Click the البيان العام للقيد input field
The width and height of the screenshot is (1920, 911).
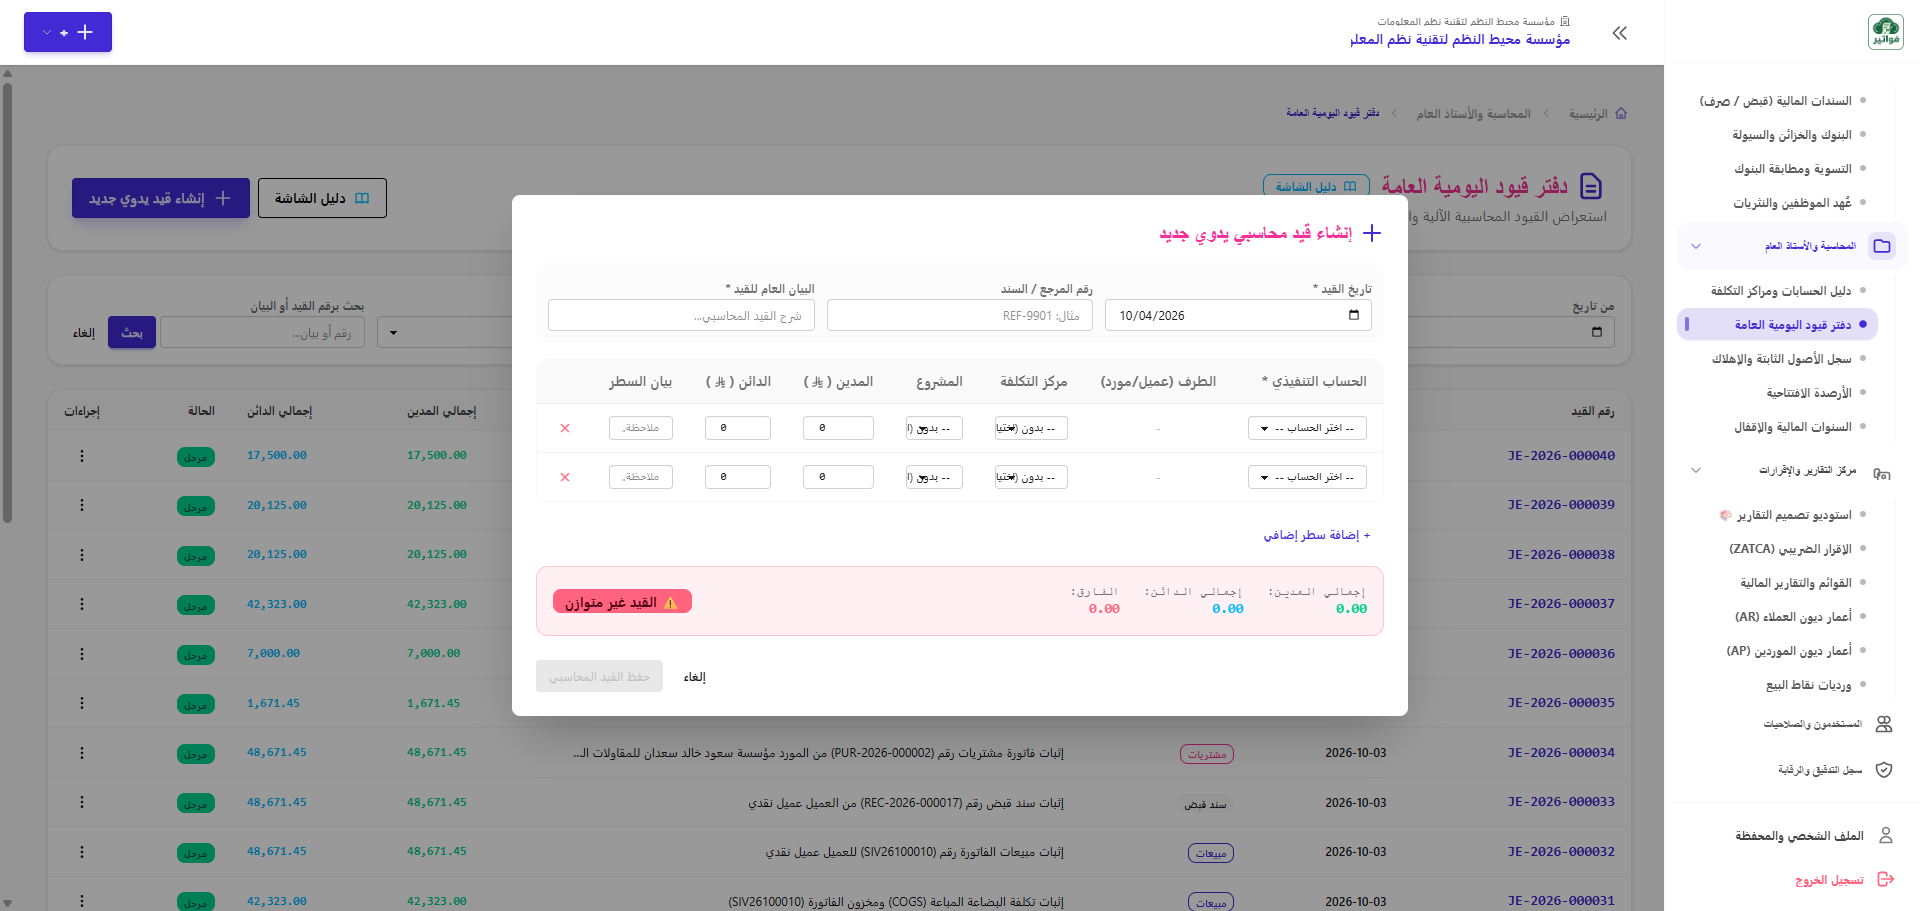tap(681, 315)
